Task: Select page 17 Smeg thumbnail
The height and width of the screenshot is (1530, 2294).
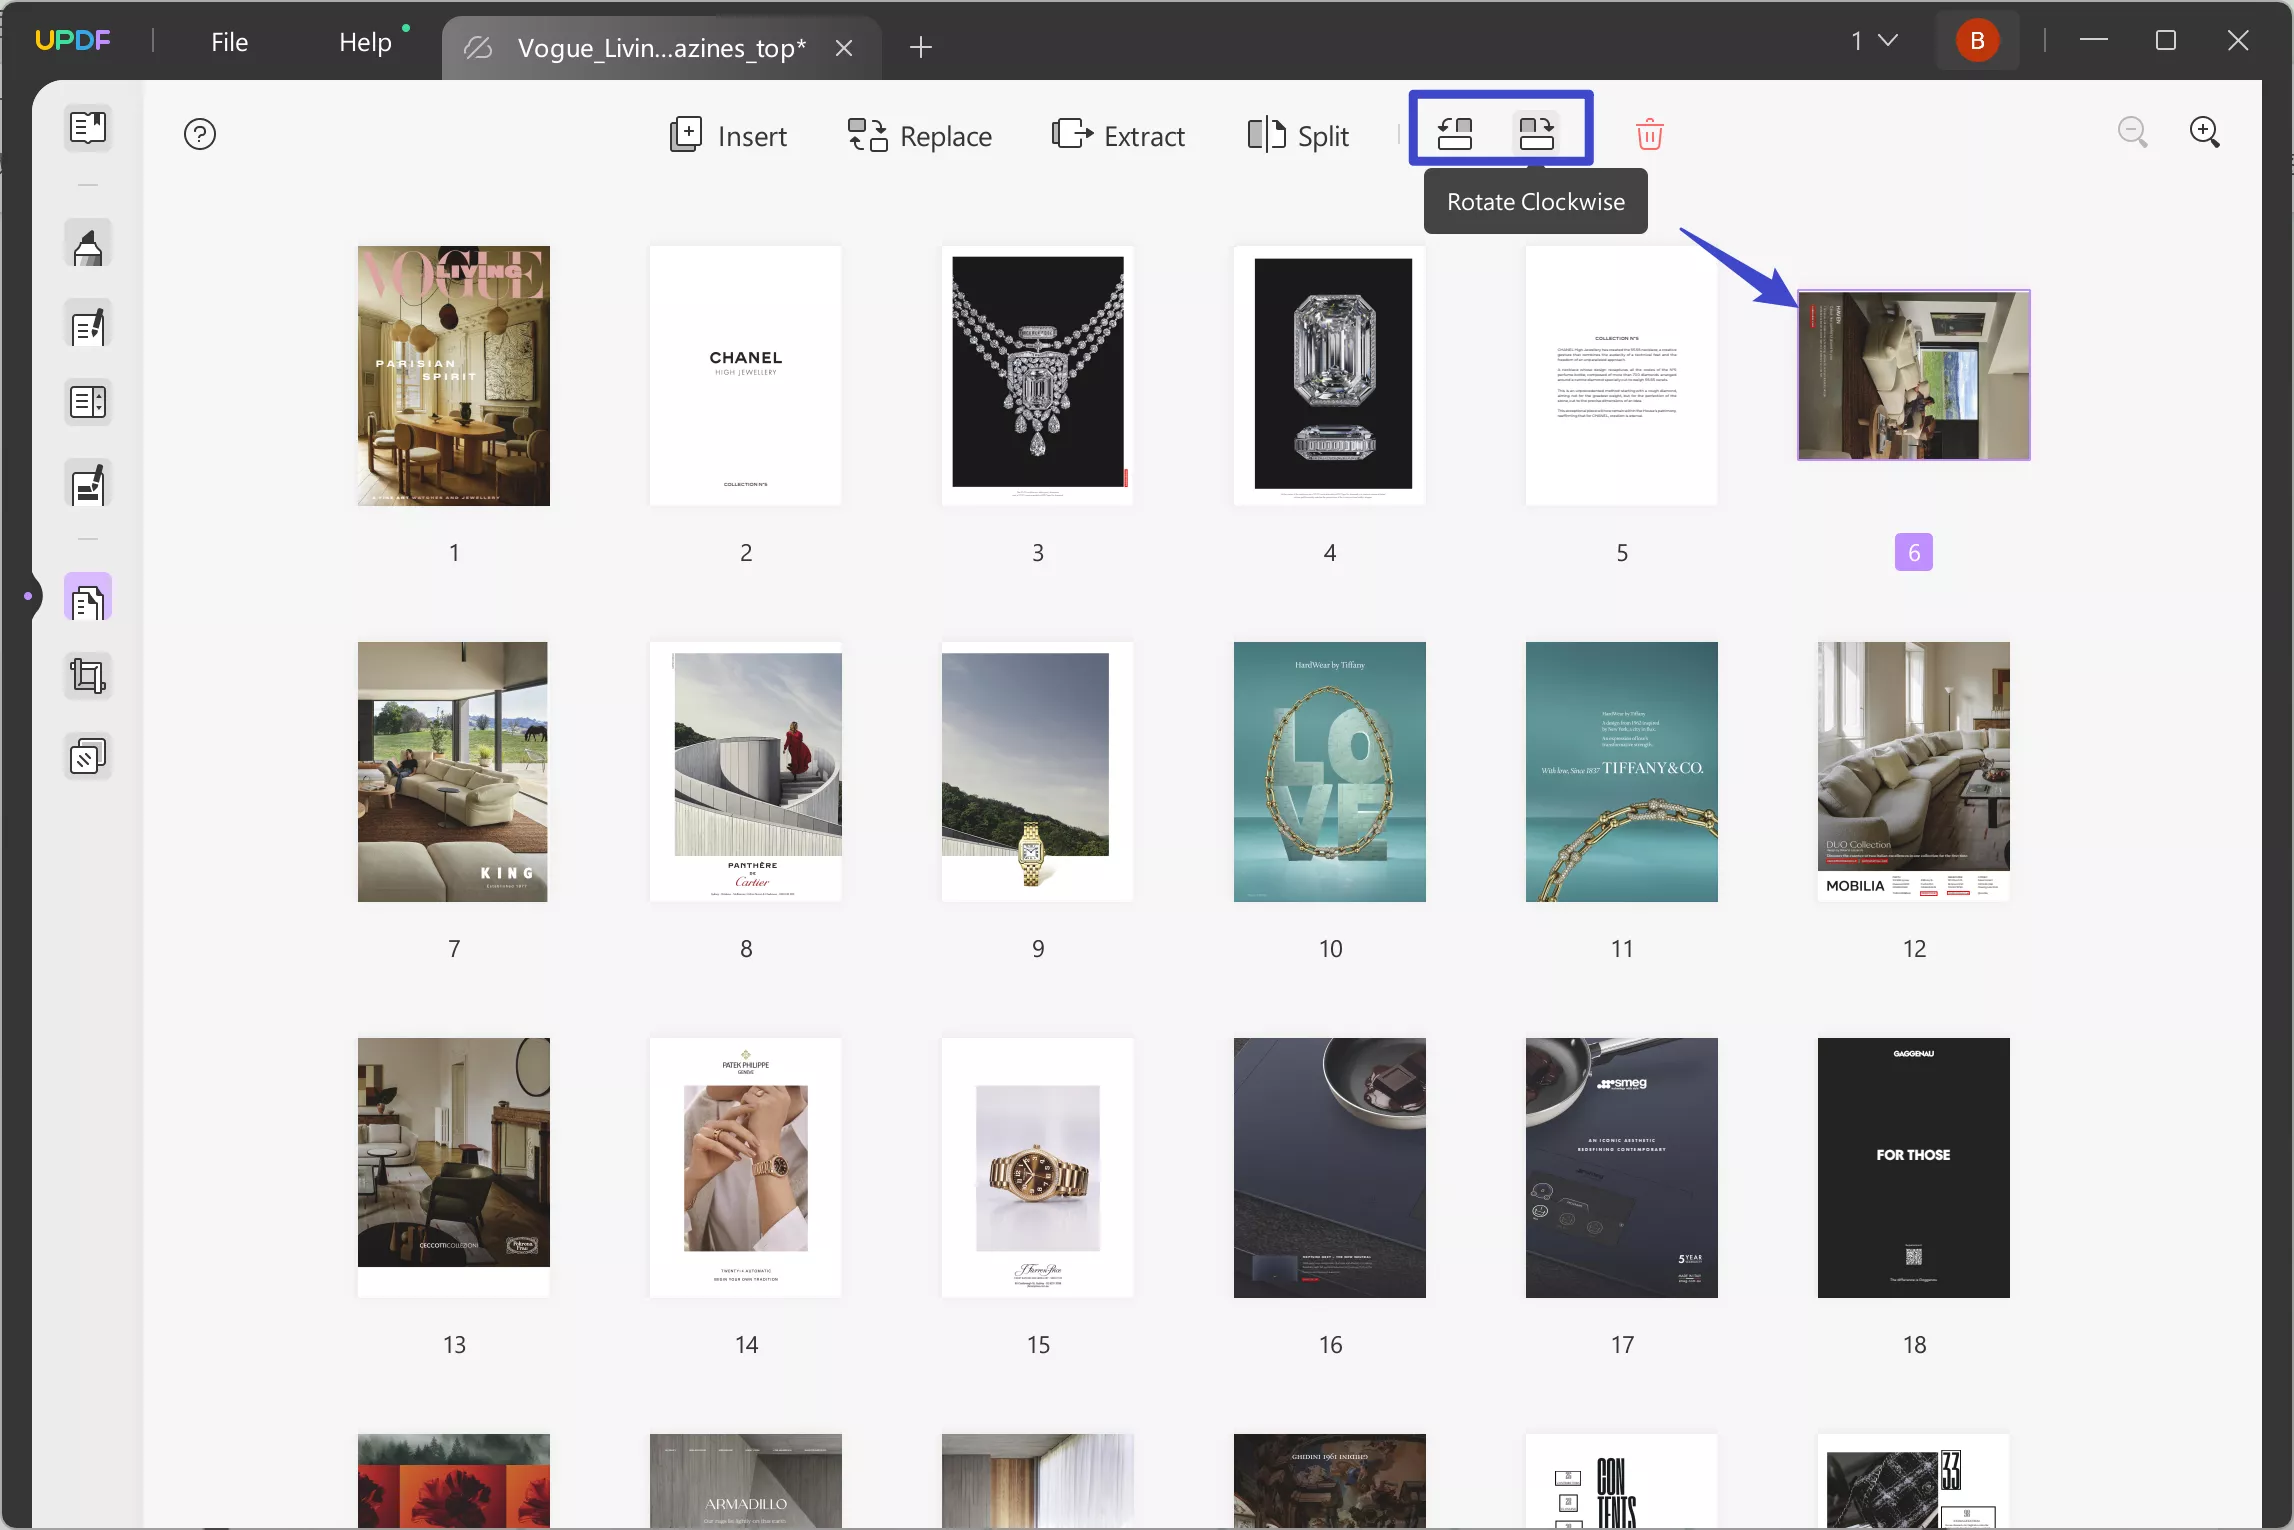Action: click(x=1622, y=1168)
